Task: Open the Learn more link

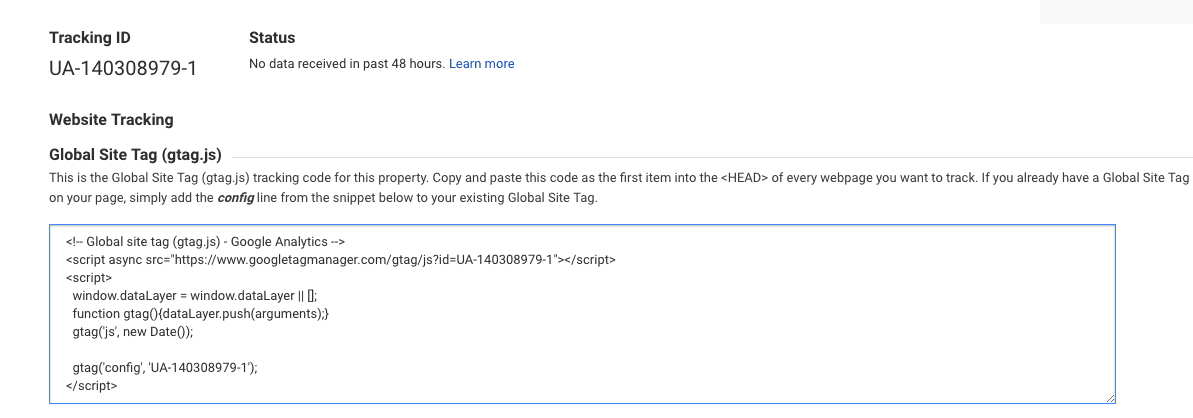Action: (x=482, y=64)
